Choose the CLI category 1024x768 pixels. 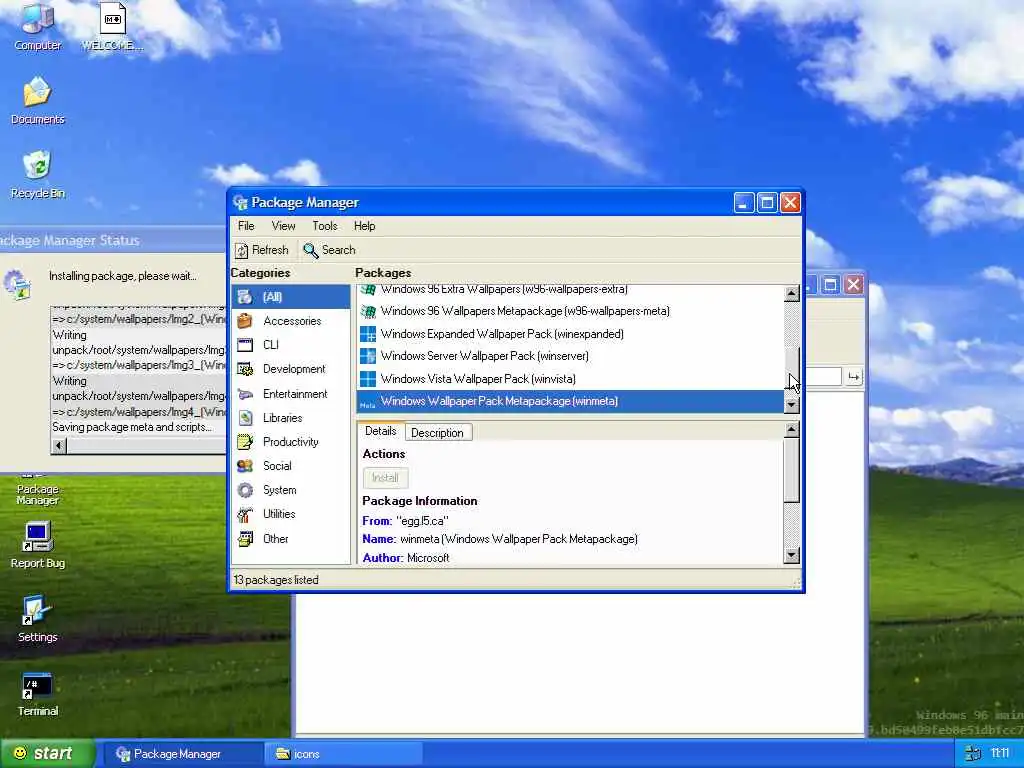coord(291,345)
